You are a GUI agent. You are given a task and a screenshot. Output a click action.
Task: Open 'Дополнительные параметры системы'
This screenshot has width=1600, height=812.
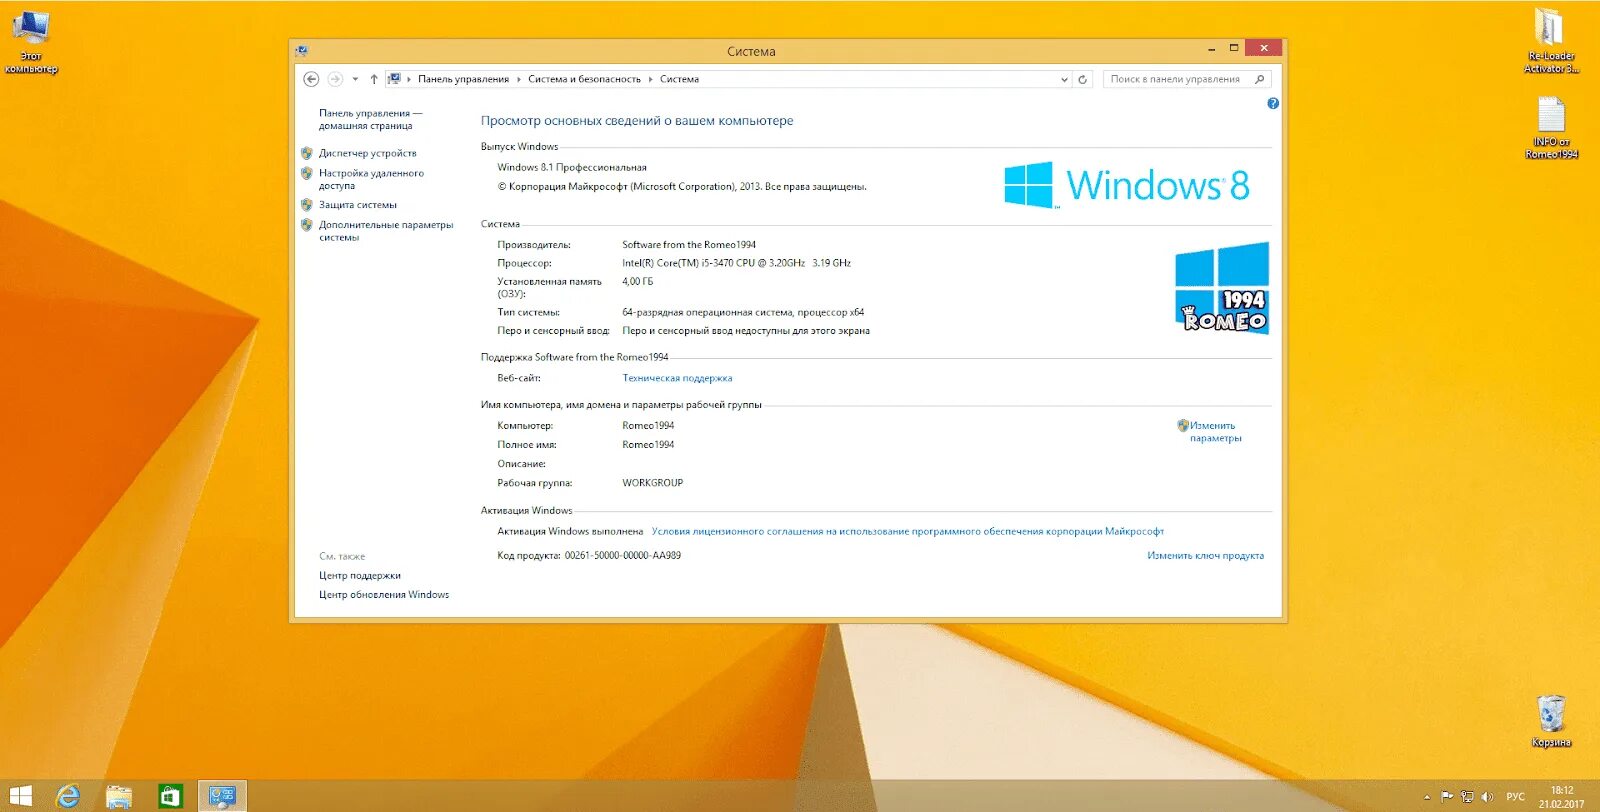386,231
